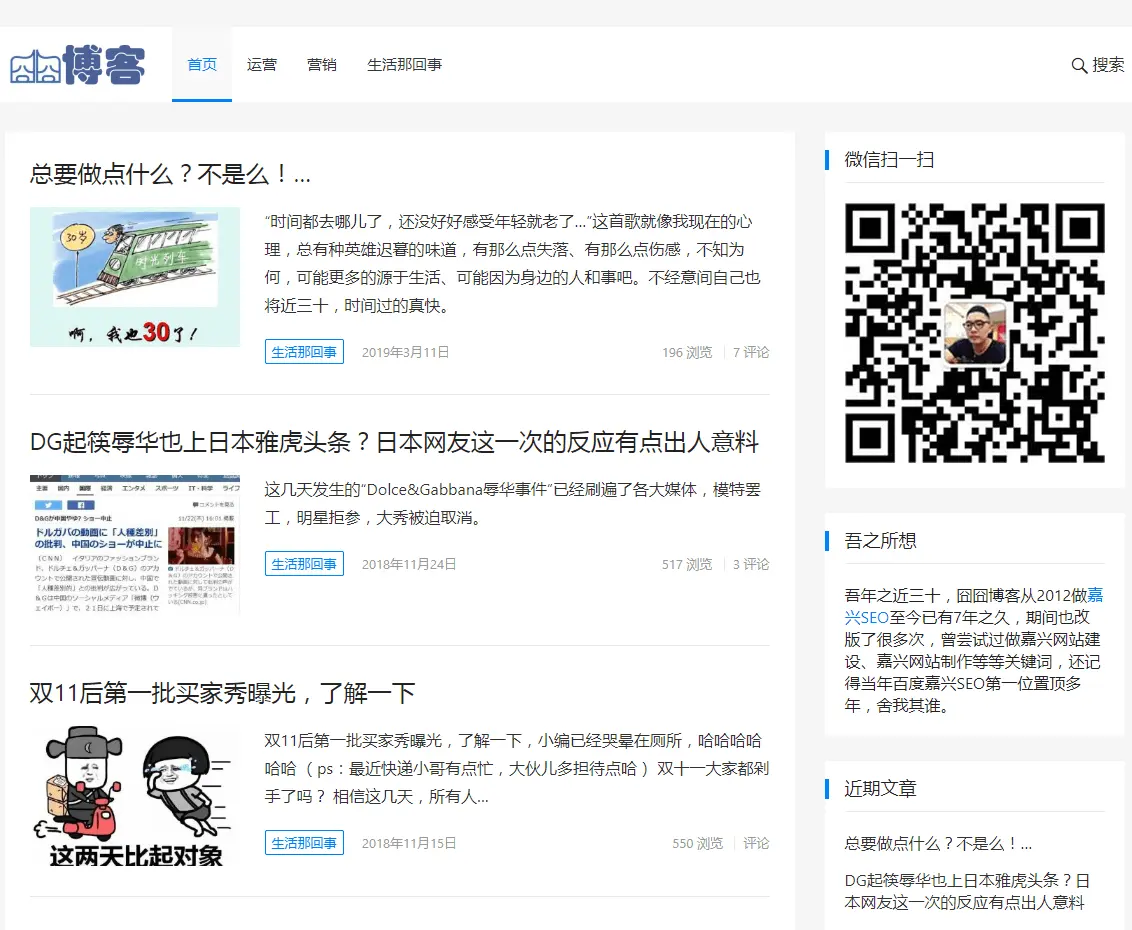Open the 双11后第一批买家秀曝光 article title
This screenshot has width=1132, height=930.
[222, 693]
